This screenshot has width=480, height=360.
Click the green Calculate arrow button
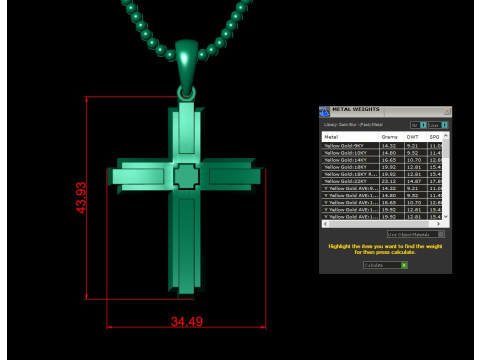click(x=404, y=265)
